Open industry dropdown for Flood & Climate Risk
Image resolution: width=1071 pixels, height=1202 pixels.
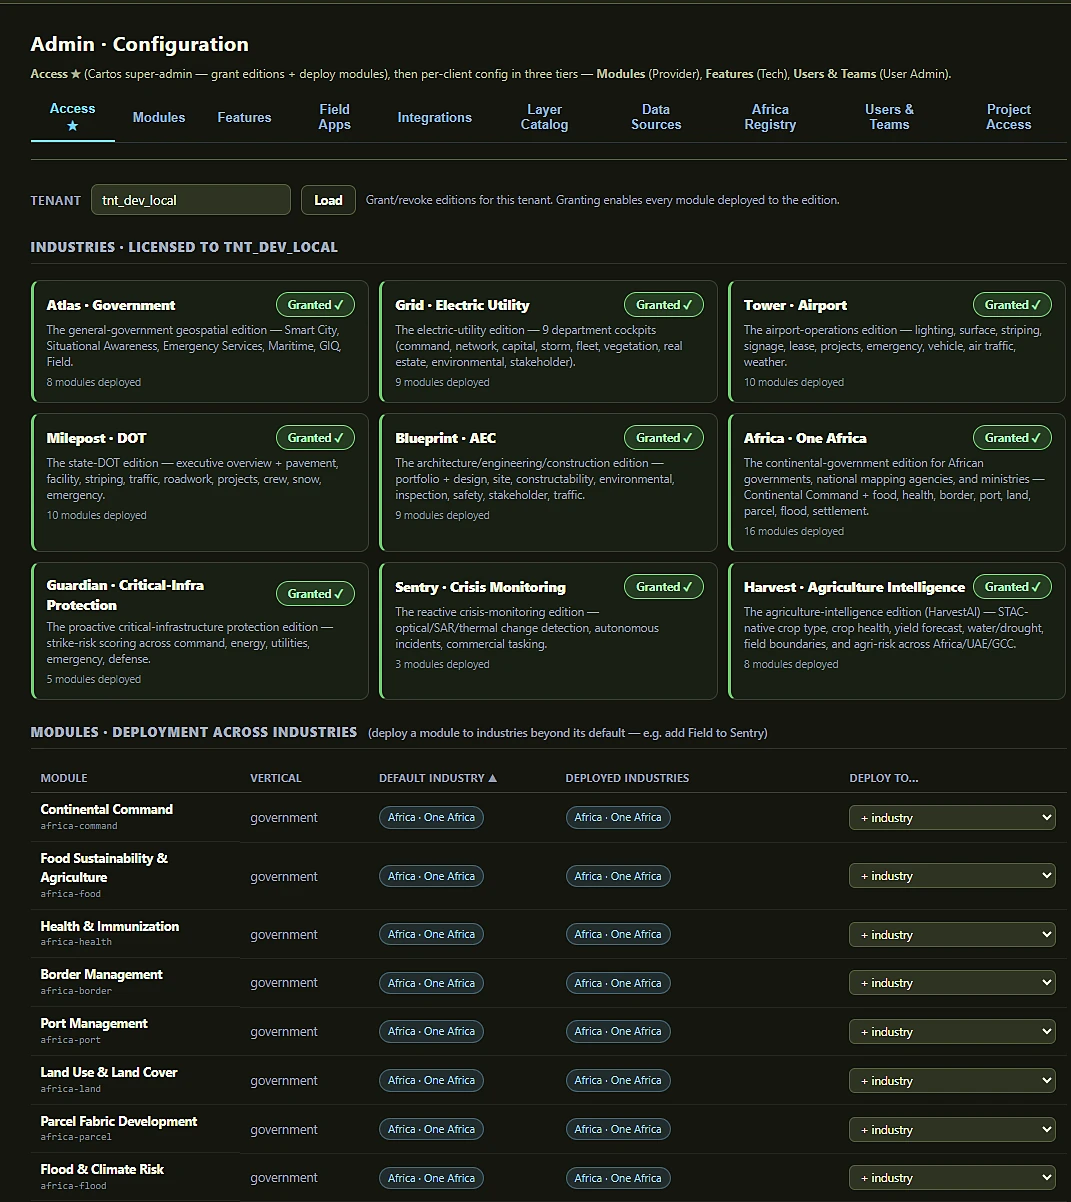tap(952, 1178)
